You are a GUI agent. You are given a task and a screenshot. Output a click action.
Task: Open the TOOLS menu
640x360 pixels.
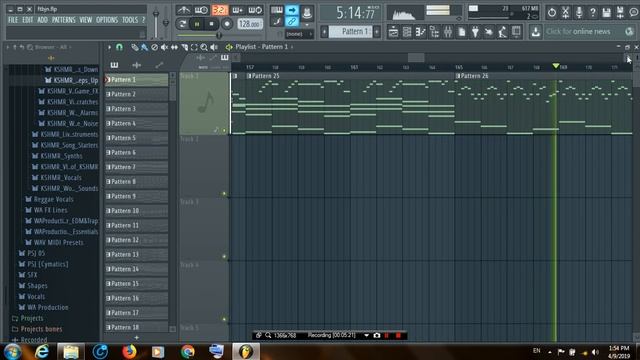pyautogui.click(x=130, y=20)
